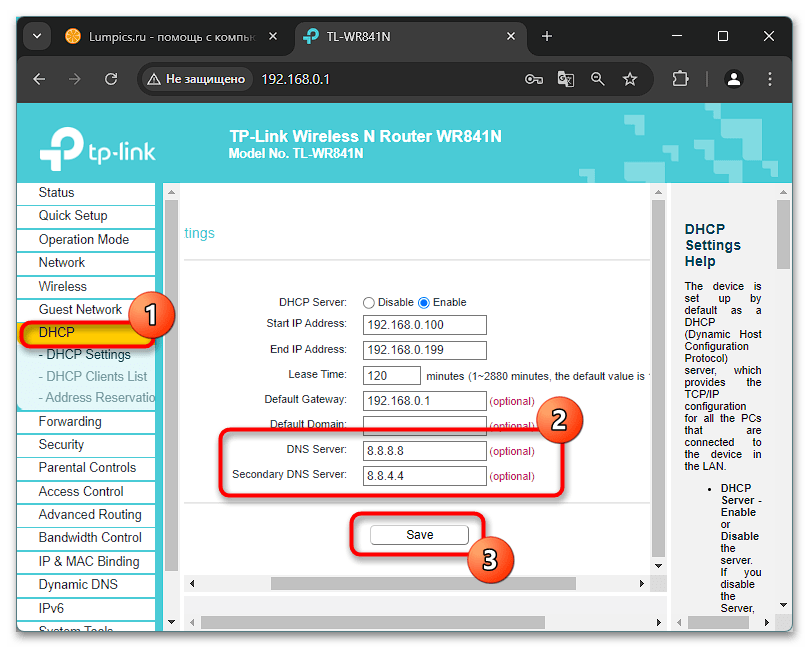Translate this page icon
Screen dimensions: 809x648
coord(566,79)
